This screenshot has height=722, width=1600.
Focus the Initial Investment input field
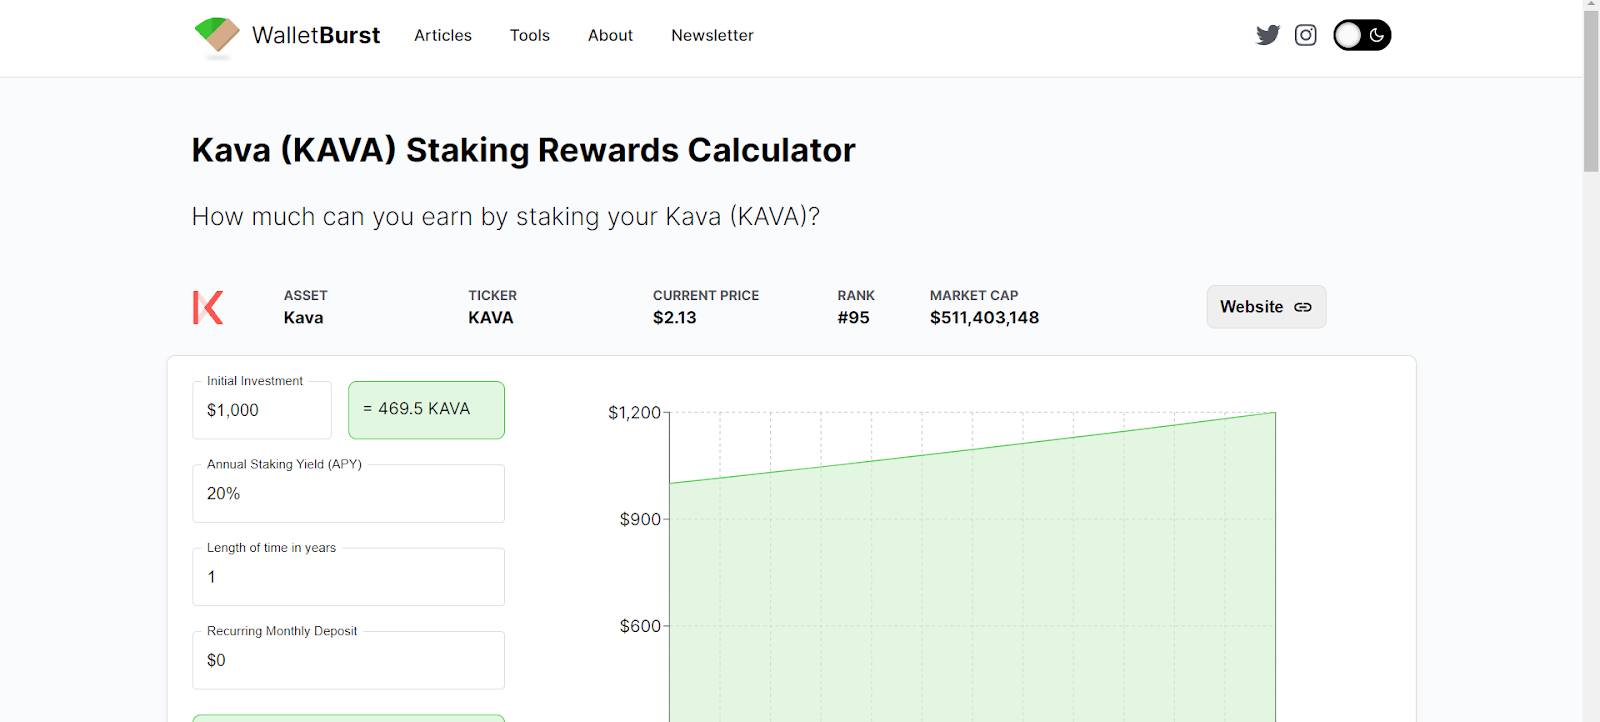tap(262, 410)
